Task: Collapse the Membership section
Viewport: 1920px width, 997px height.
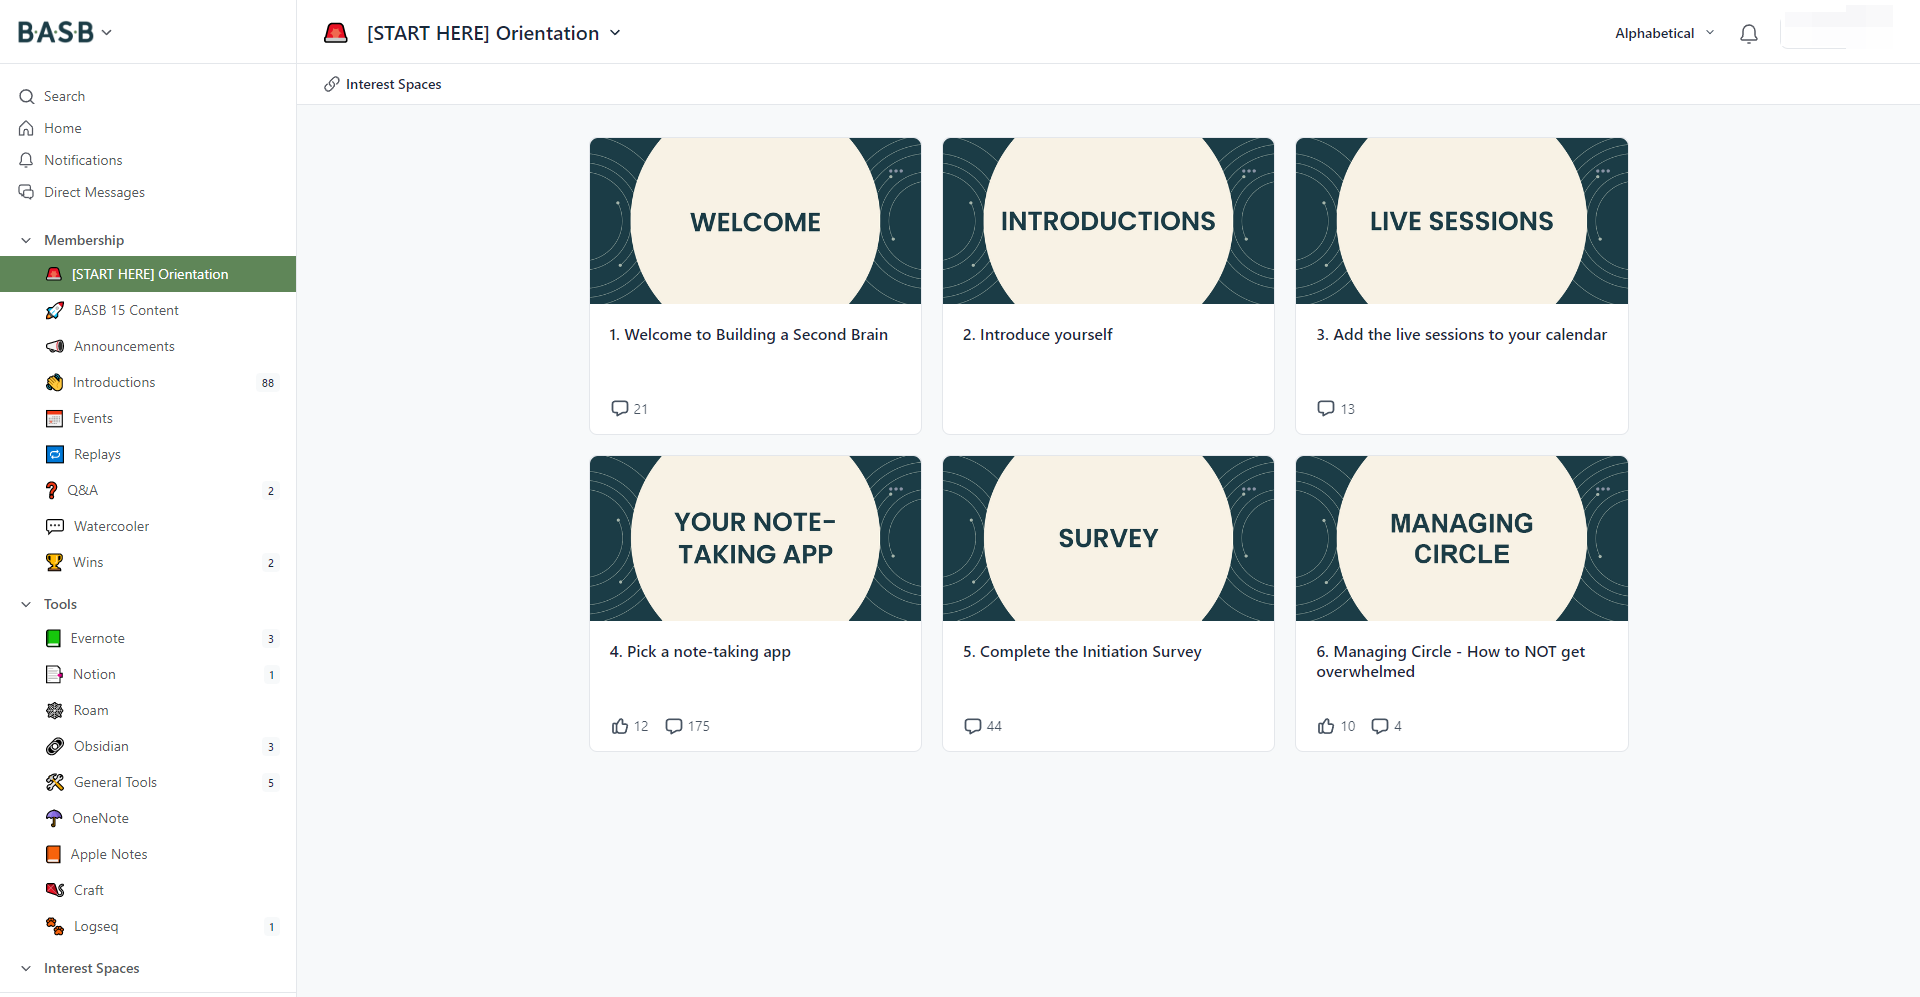Action: click(26, 240)
